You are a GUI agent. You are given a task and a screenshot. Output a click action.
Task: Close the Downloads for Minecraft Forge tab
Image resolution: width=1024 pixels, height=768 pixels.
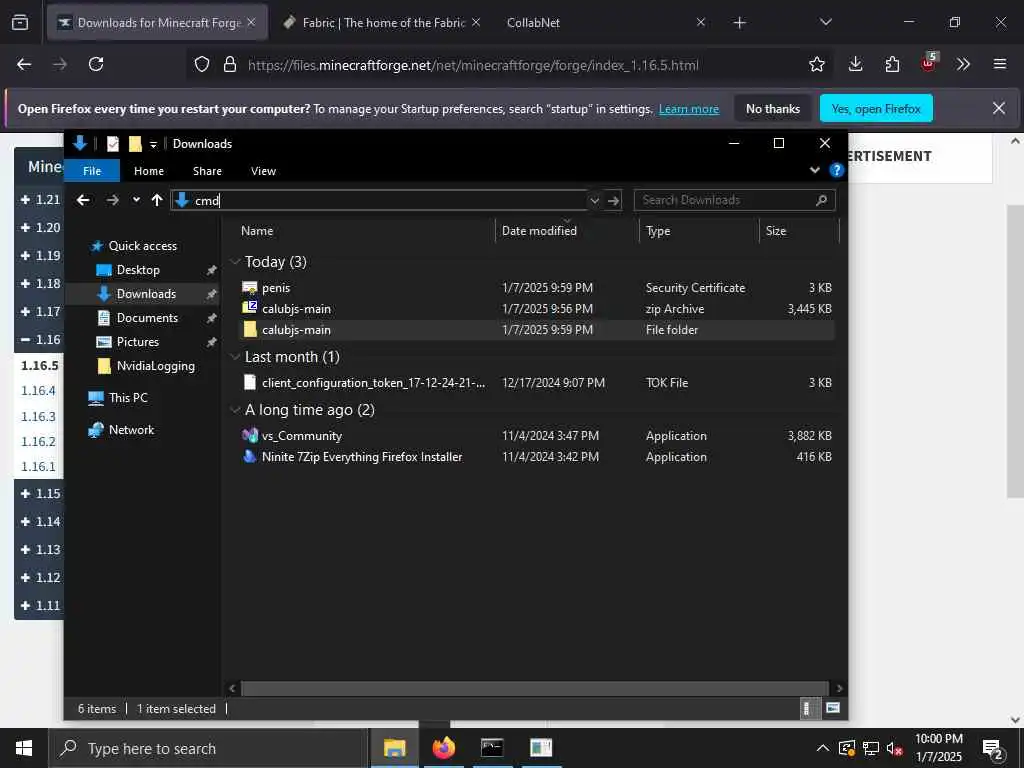point(251,22)
